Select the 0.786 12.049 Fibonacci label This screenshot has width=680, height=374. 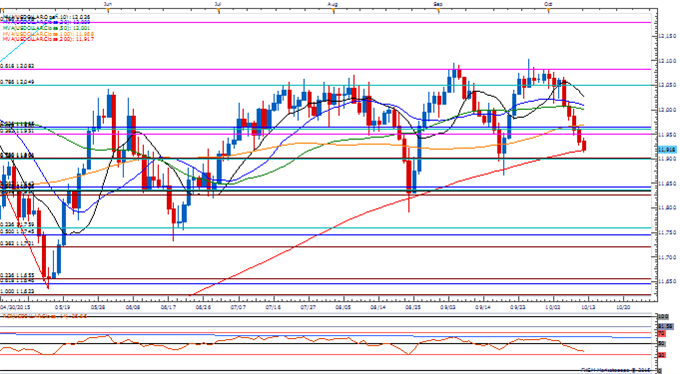click(x=17, y=82)
